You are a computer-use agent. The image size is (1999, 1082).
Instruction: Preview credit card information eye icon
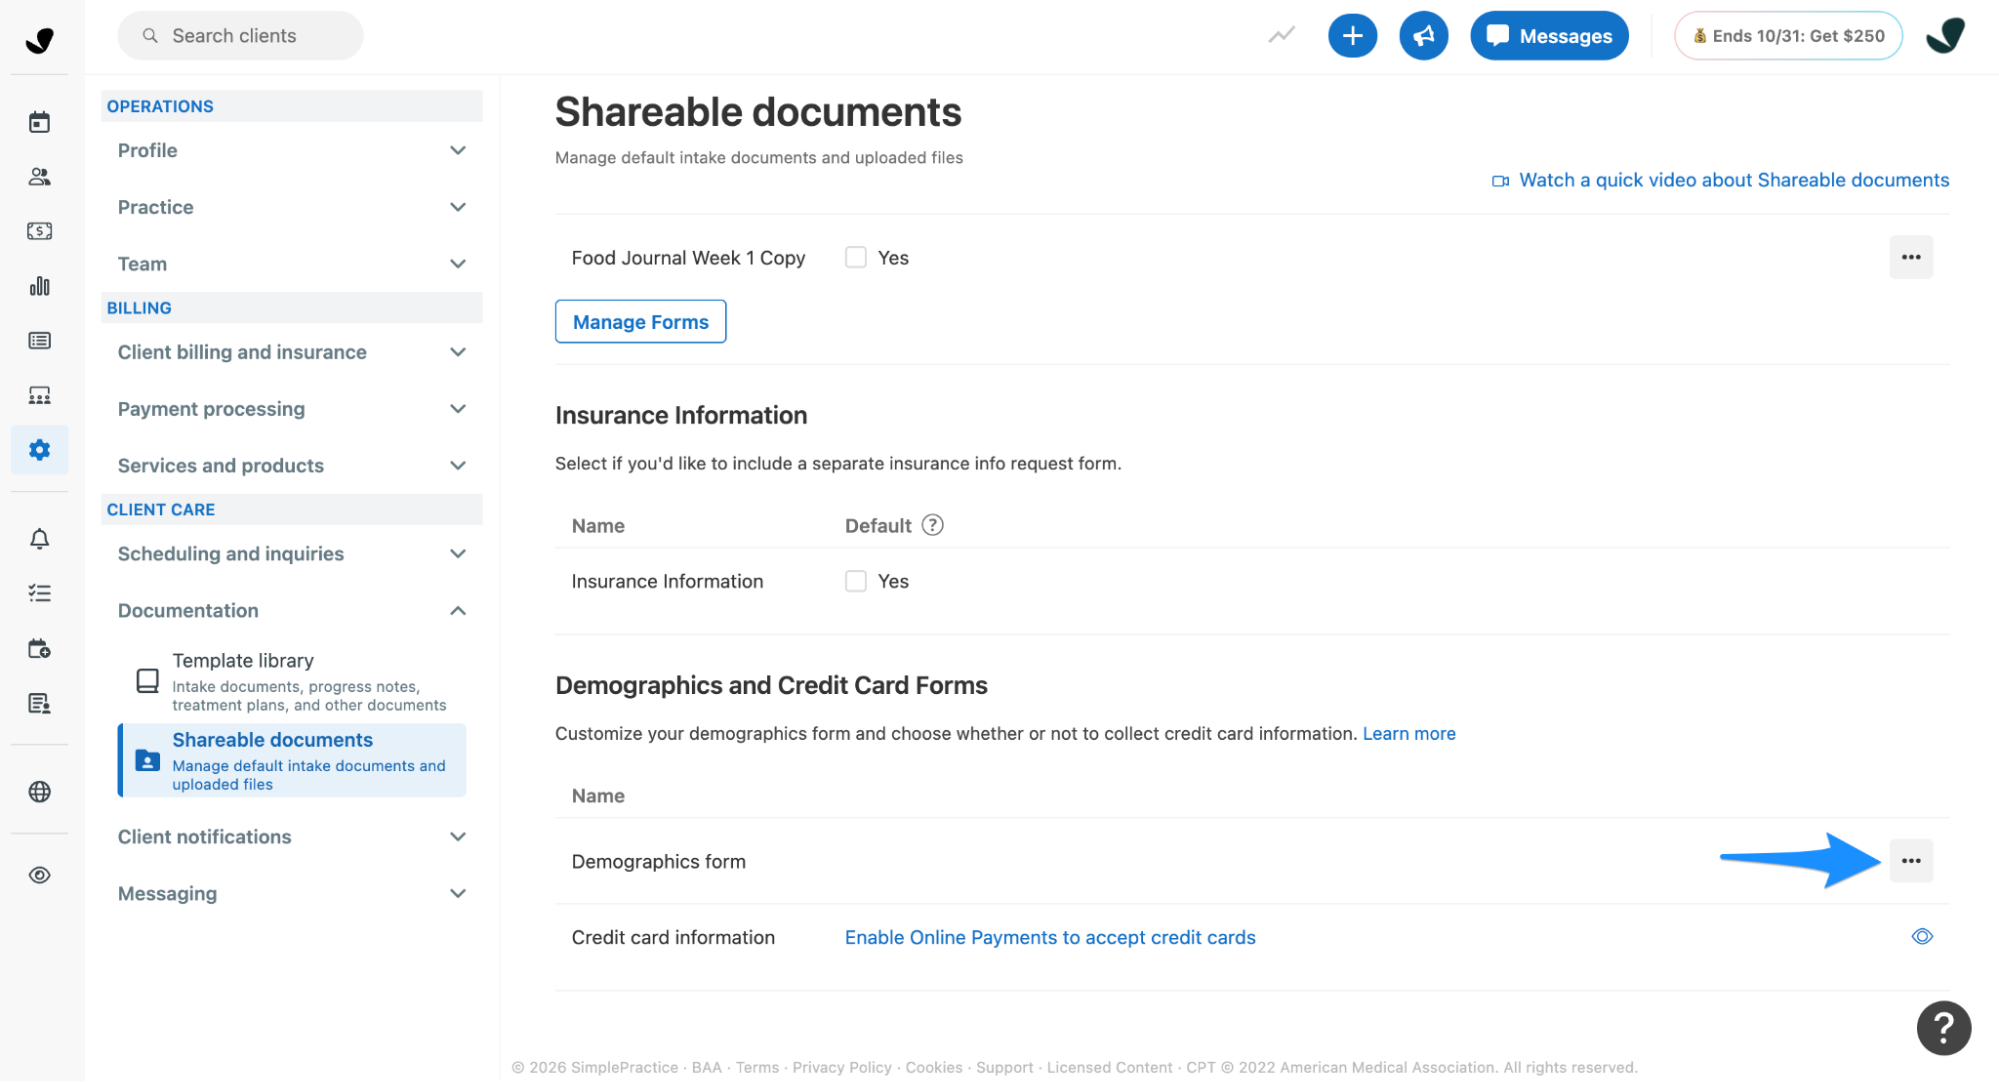[x=1921, y=937]
